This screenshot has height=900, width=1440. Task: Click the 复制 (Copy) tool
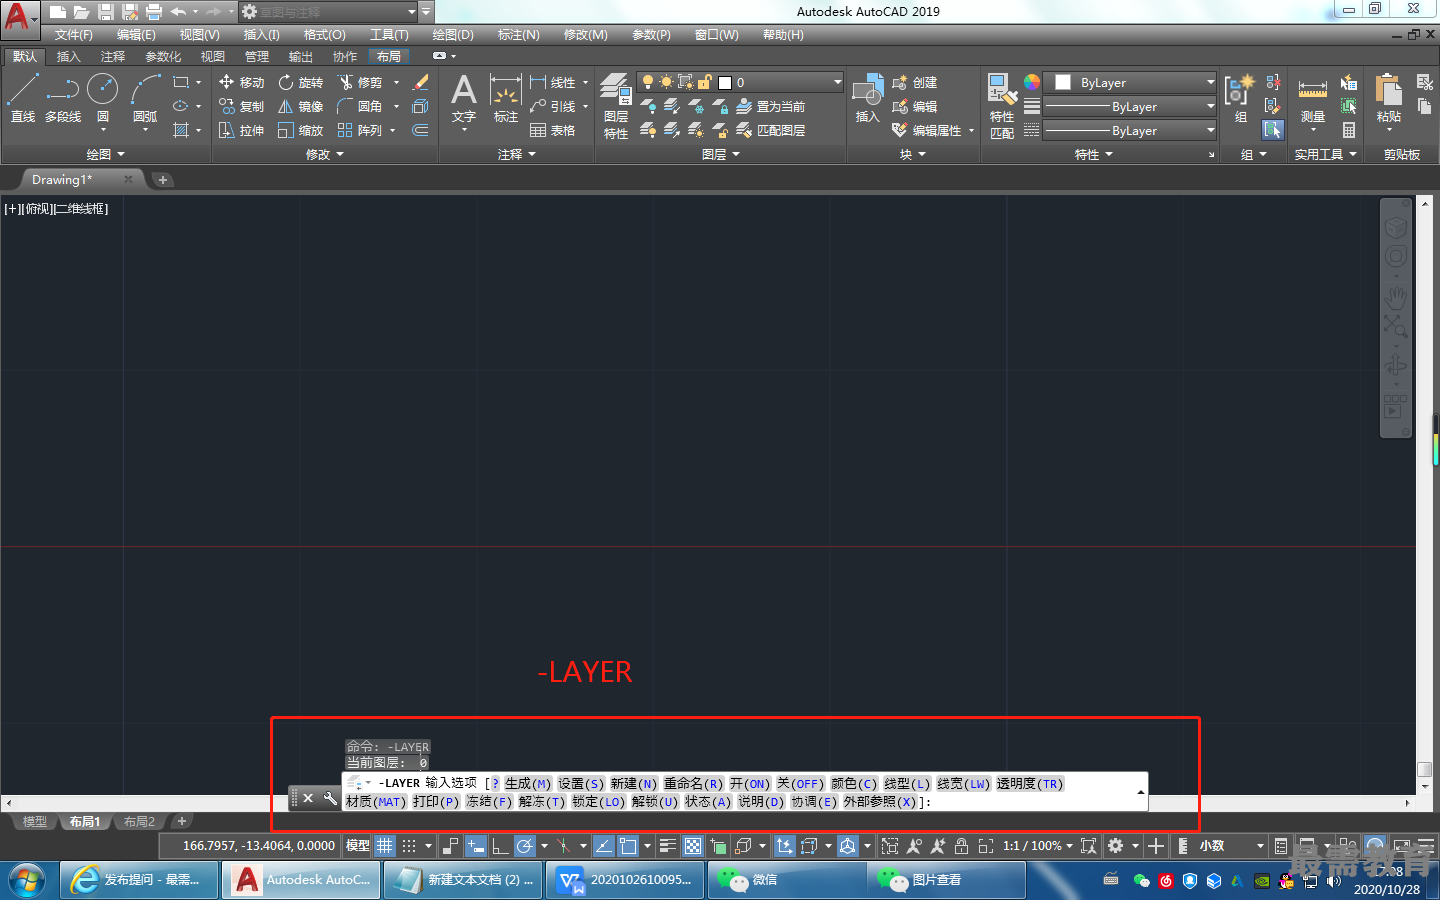click(241, 106)
